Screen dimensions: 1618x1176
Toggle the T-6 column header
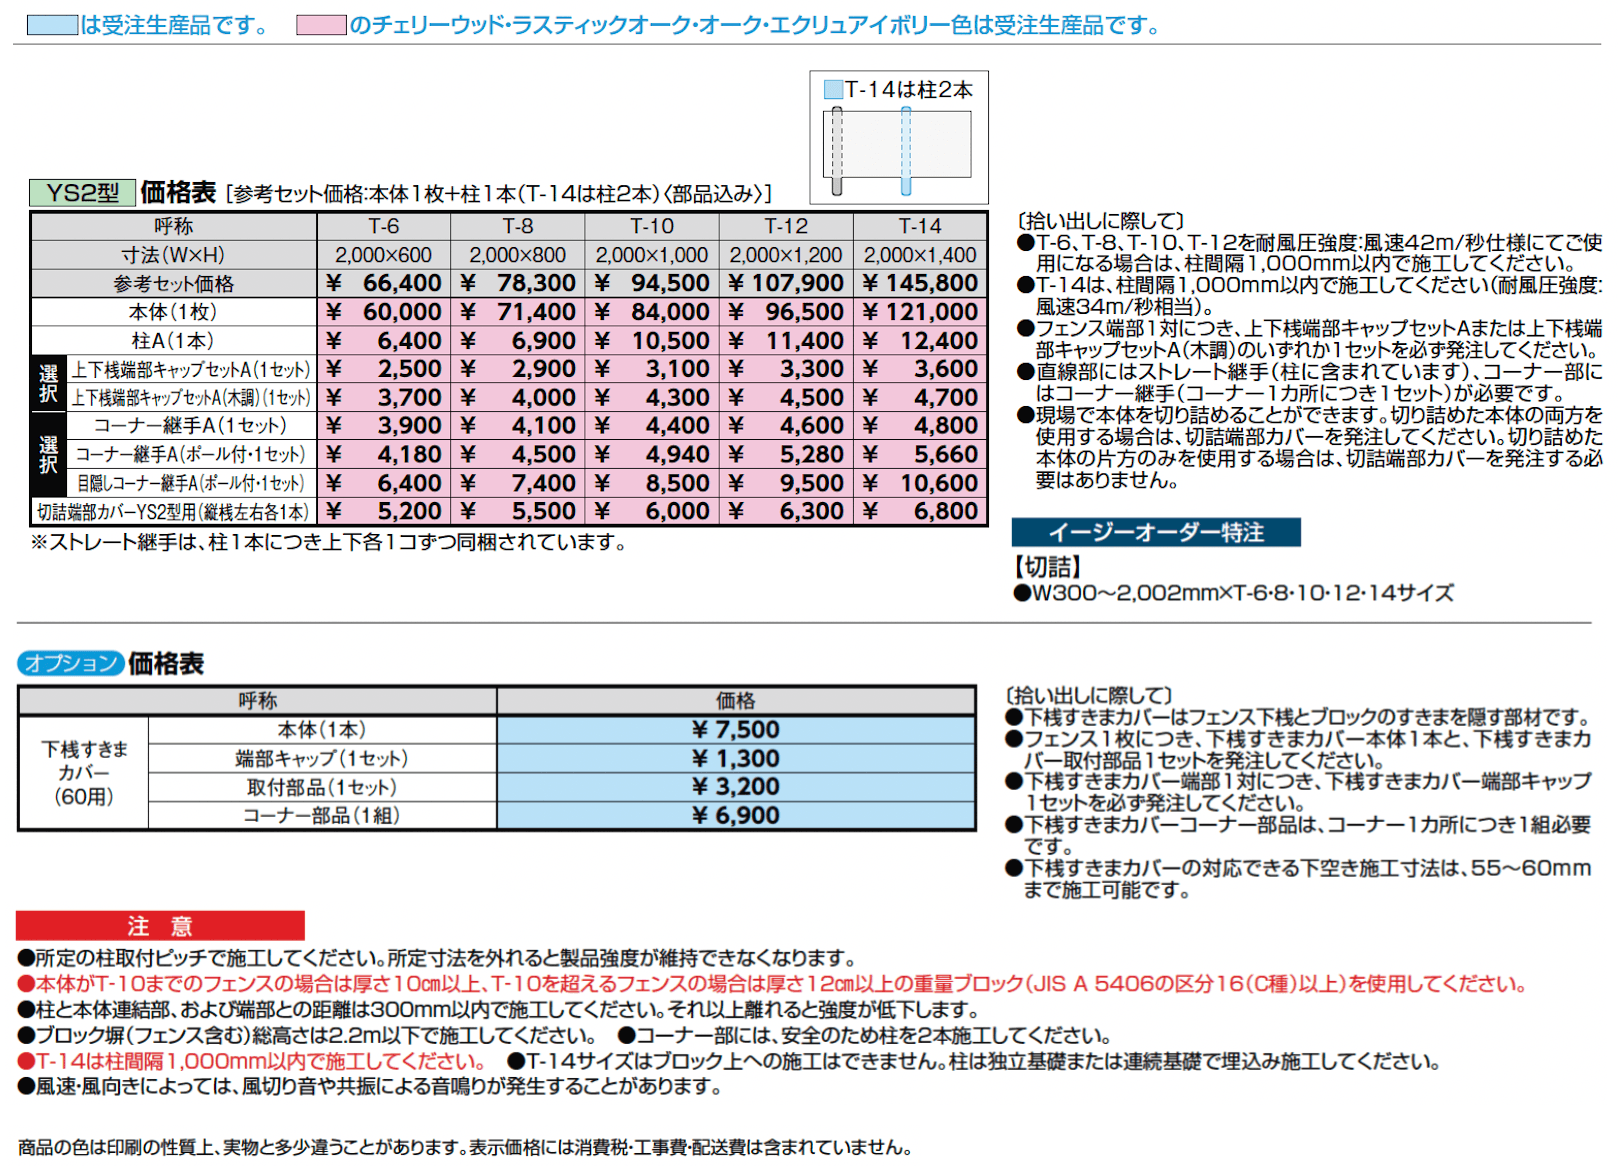[386, 226]
